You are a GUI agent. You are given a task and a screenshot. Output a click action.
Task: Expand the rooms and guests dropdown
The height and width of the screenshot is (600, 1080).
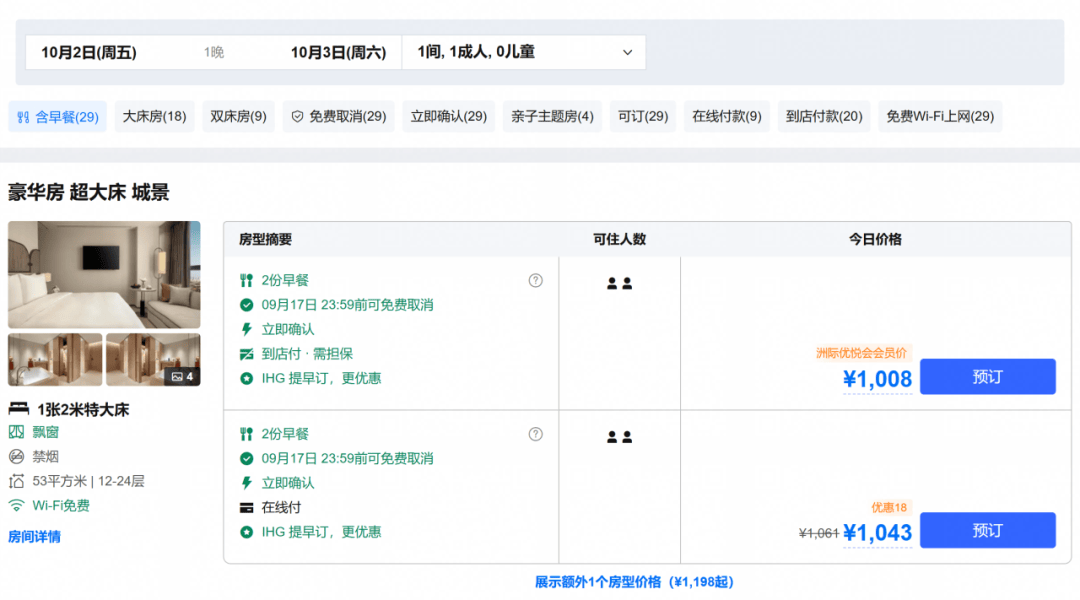coord(524,52)
